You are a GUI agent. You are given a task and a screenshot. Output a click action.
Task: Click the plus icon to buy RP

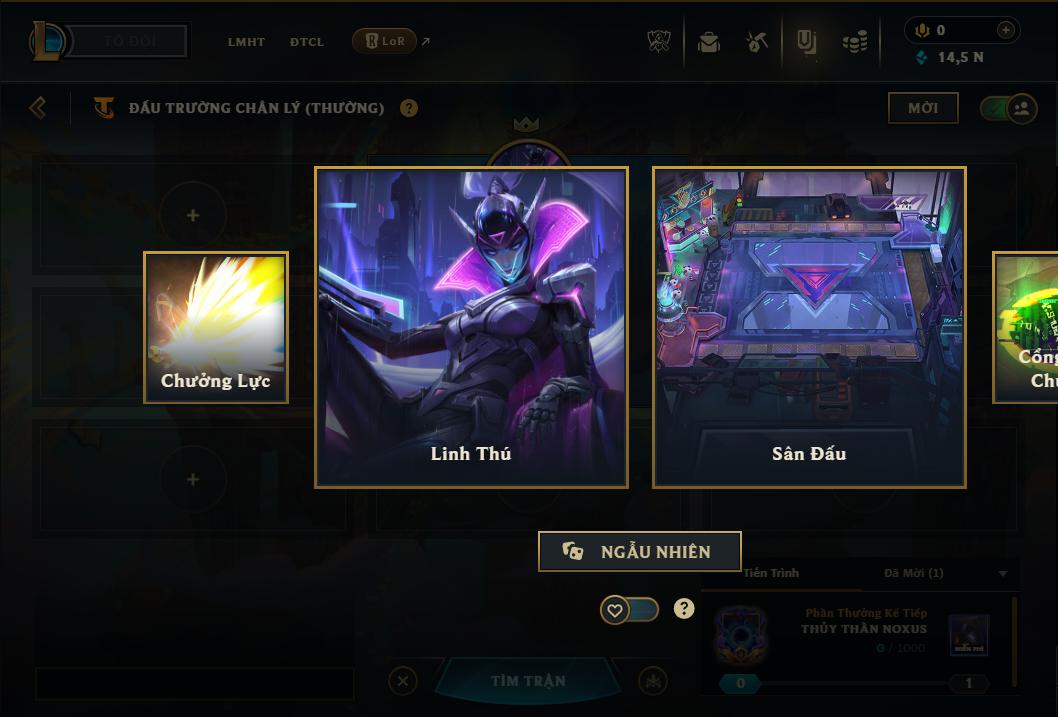[x=1005, y=30]
